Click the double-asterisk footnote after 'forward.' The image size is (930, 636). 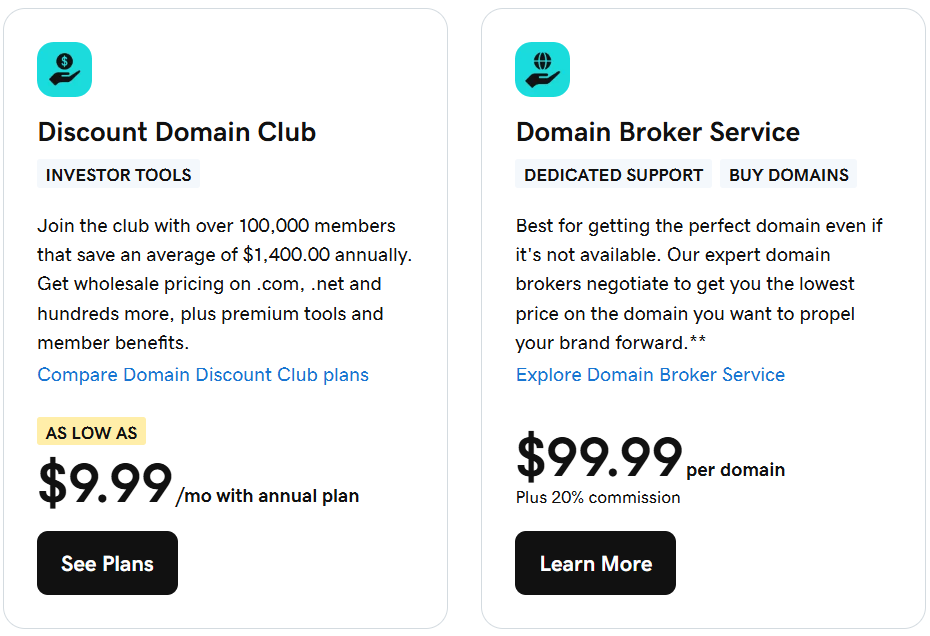coord(697,341)
